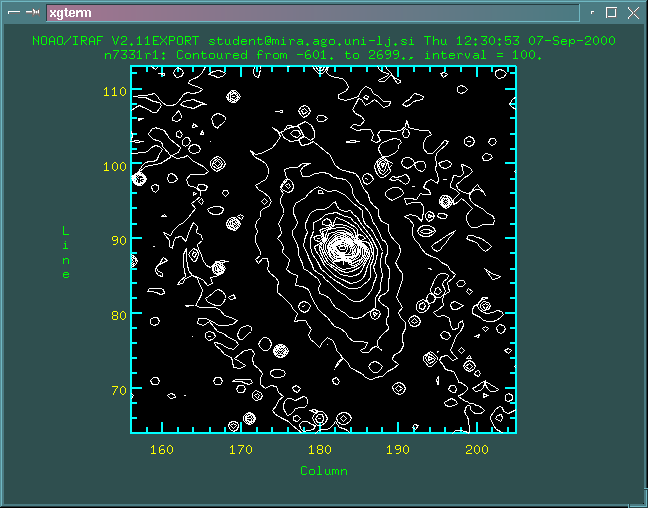Click the time 12:30:53 in the header
Viewport: 648px width, 508px height.
pos(489,41)
